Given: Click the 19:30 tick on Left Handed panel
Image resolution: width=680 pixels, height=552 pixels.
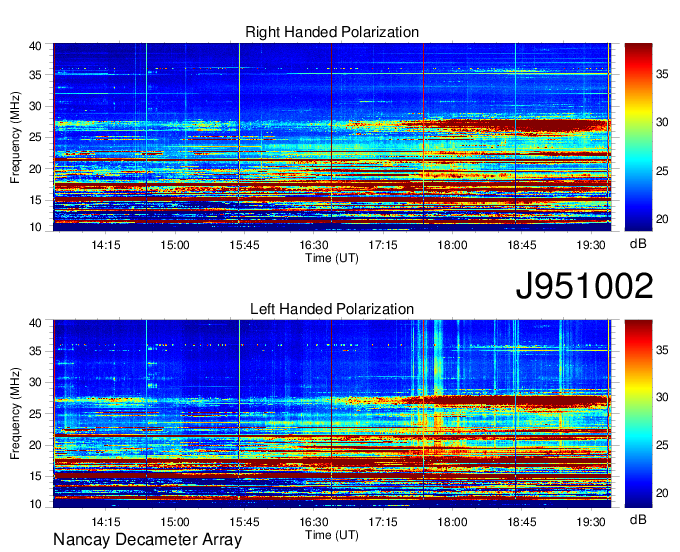Looking at the screenshot, I should pos(591,522).
